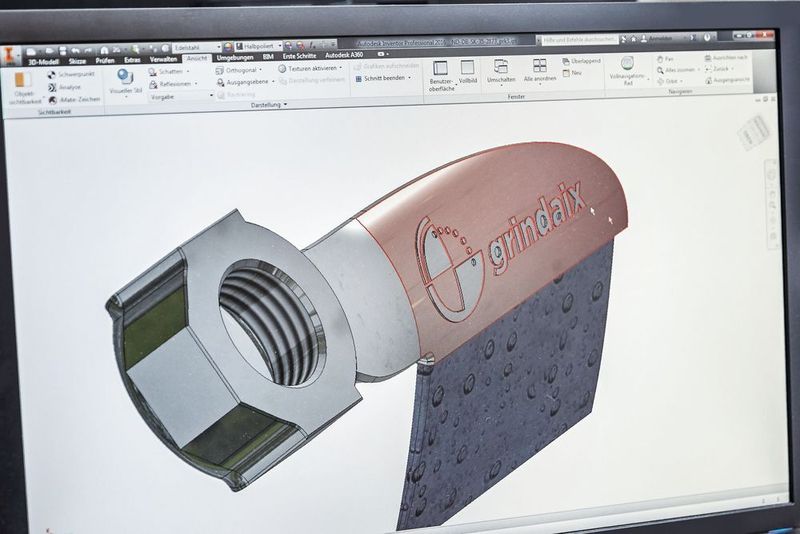Viewport: 800px width, 534px height.
Task: Click Zurück view icon
Action: [709, 69]
